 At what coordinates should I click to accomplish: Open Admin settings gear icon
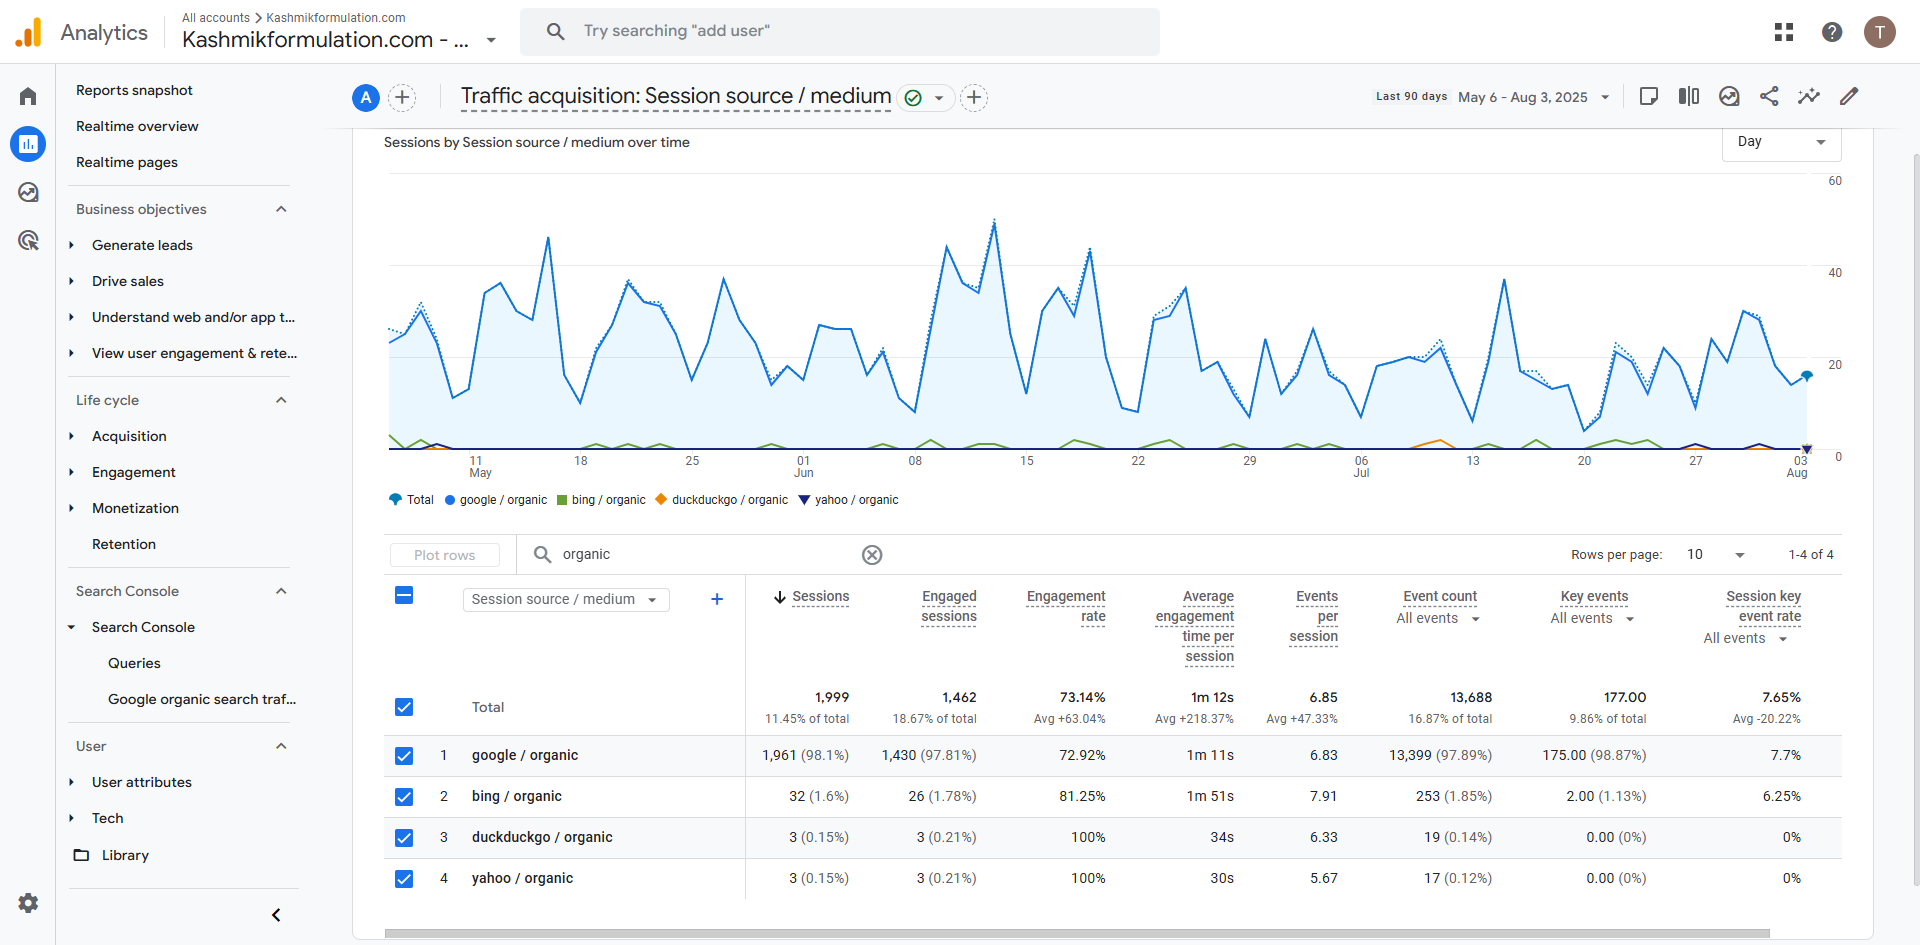(x=28, y=903)
